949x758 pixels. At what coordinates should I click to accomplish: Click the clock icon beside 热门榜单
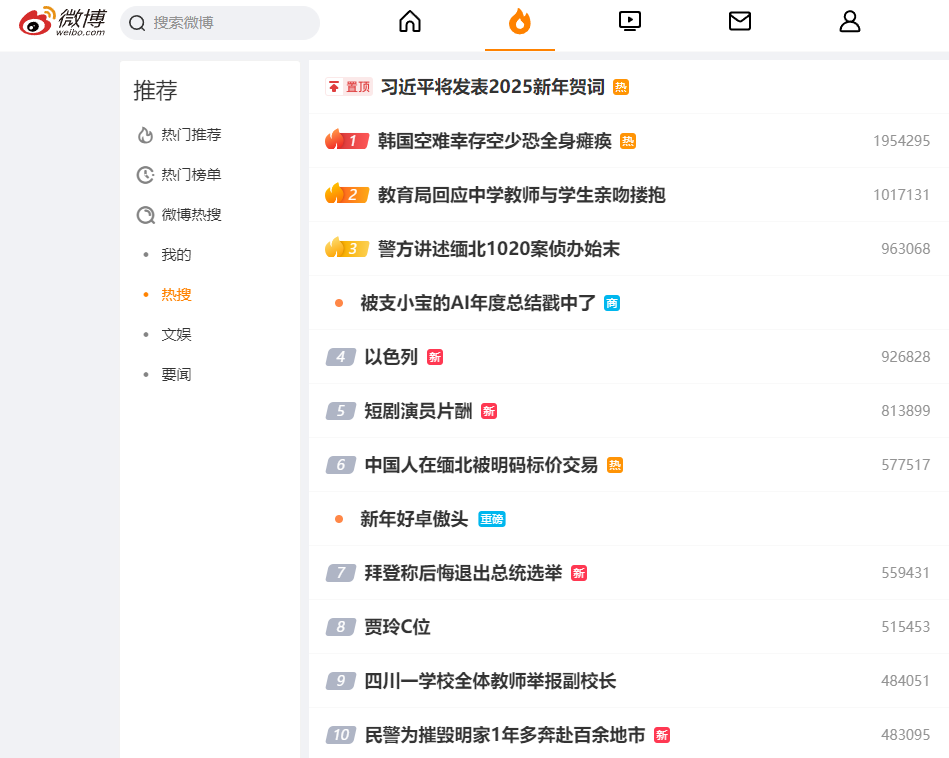pos(145,175)
